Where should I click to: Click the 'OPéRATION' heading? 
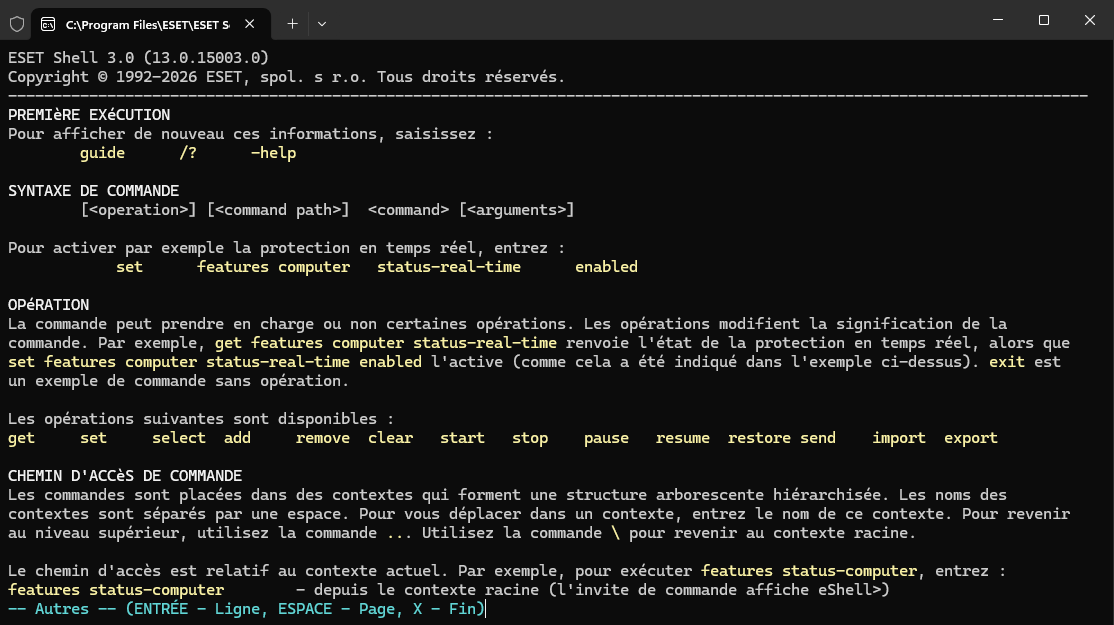(48, 305)
